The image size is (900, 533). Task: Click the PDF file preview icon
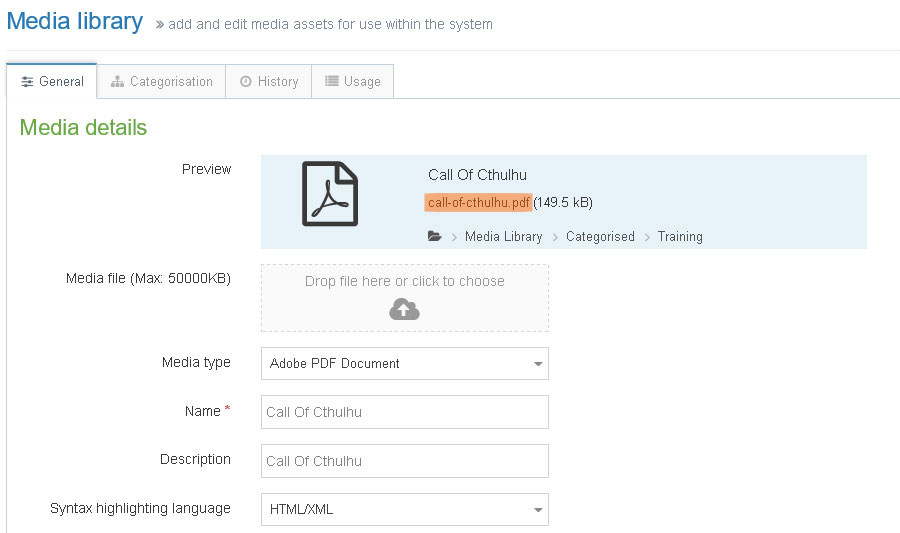(330, 194)
